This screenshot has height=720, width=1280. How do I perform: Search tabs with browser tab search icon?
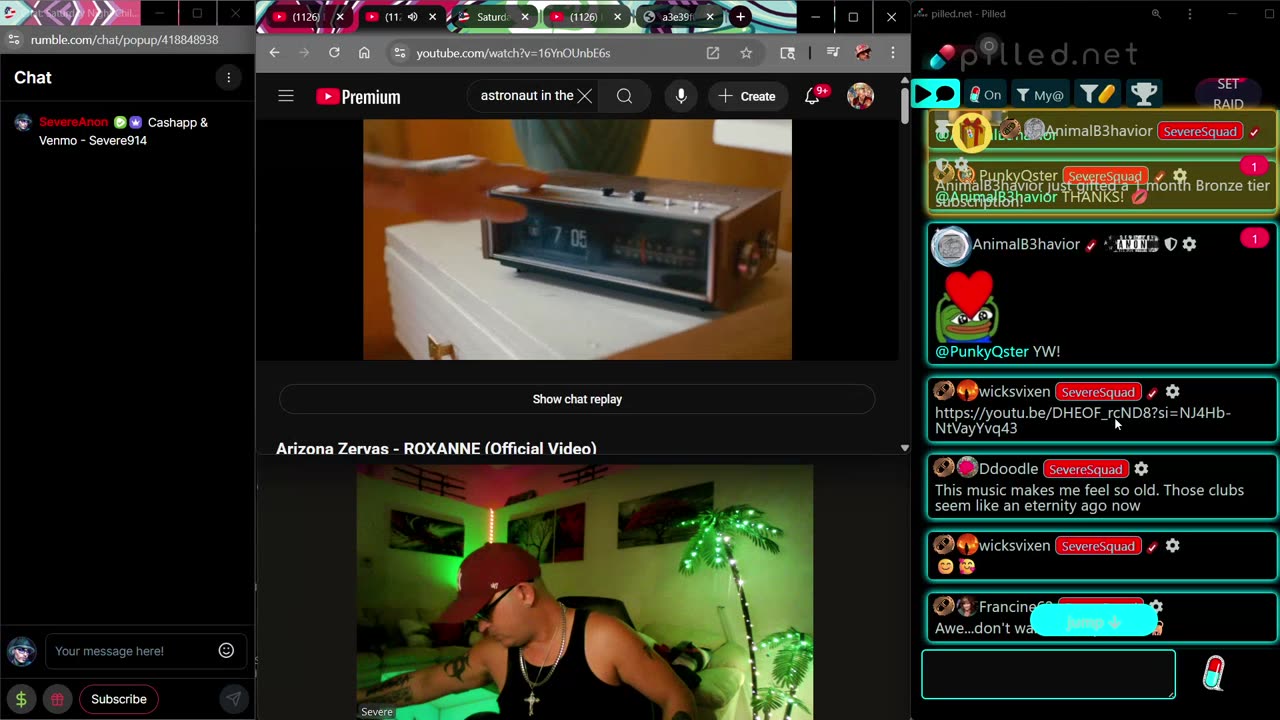coord(787,53)
